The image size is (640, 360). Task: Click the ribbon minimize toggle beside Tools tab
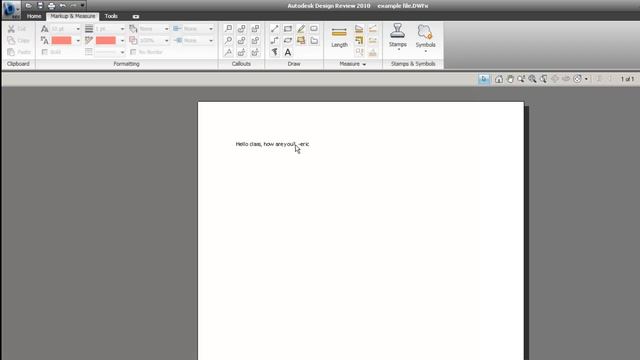click(136, 17)
